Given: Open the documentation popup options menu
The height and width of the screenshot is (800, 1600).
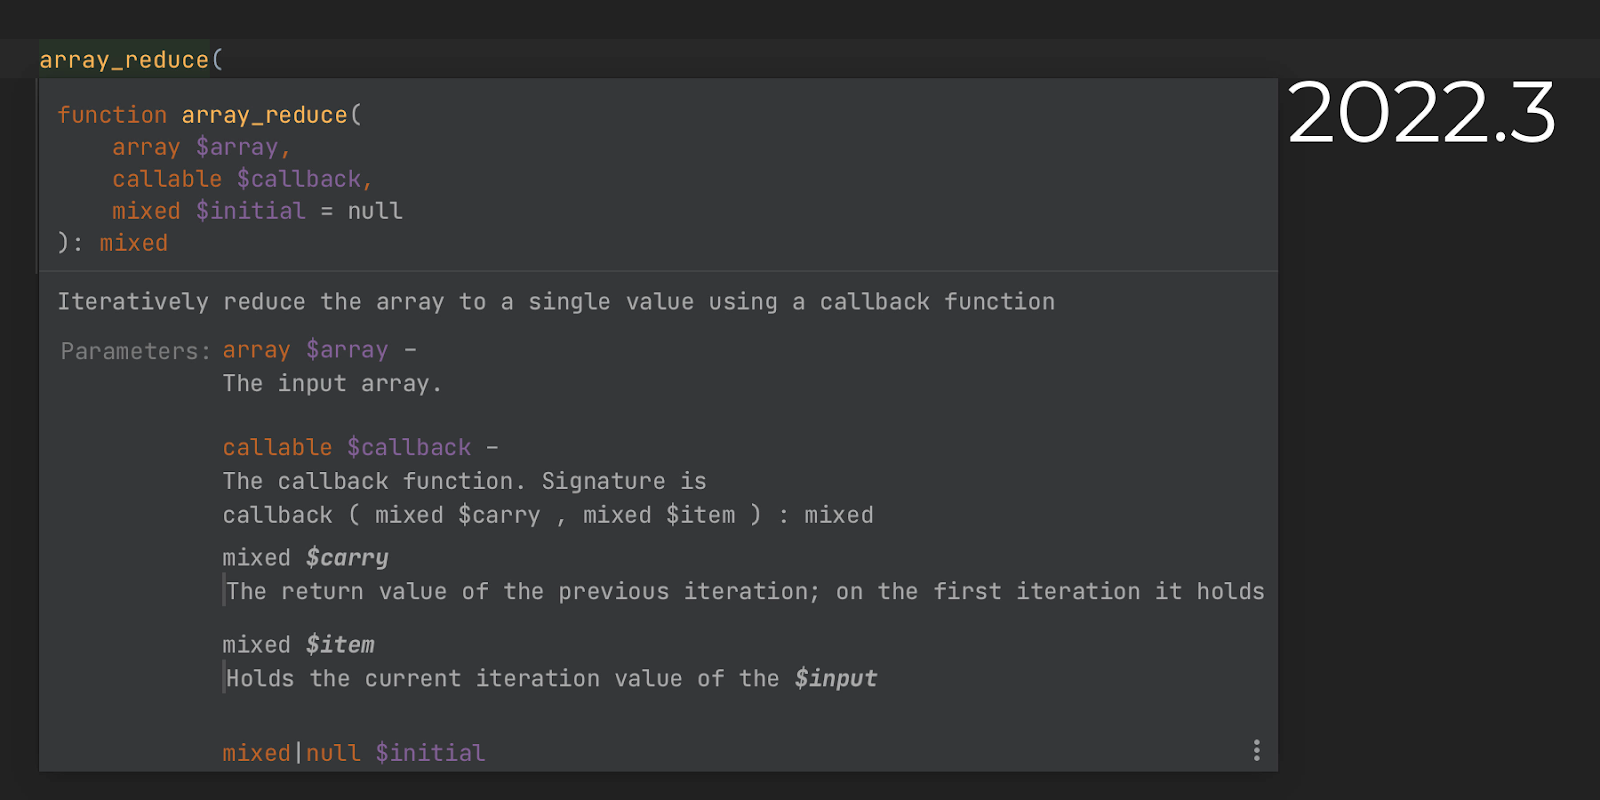Looking at the screenshot, I should [1256, 749].
